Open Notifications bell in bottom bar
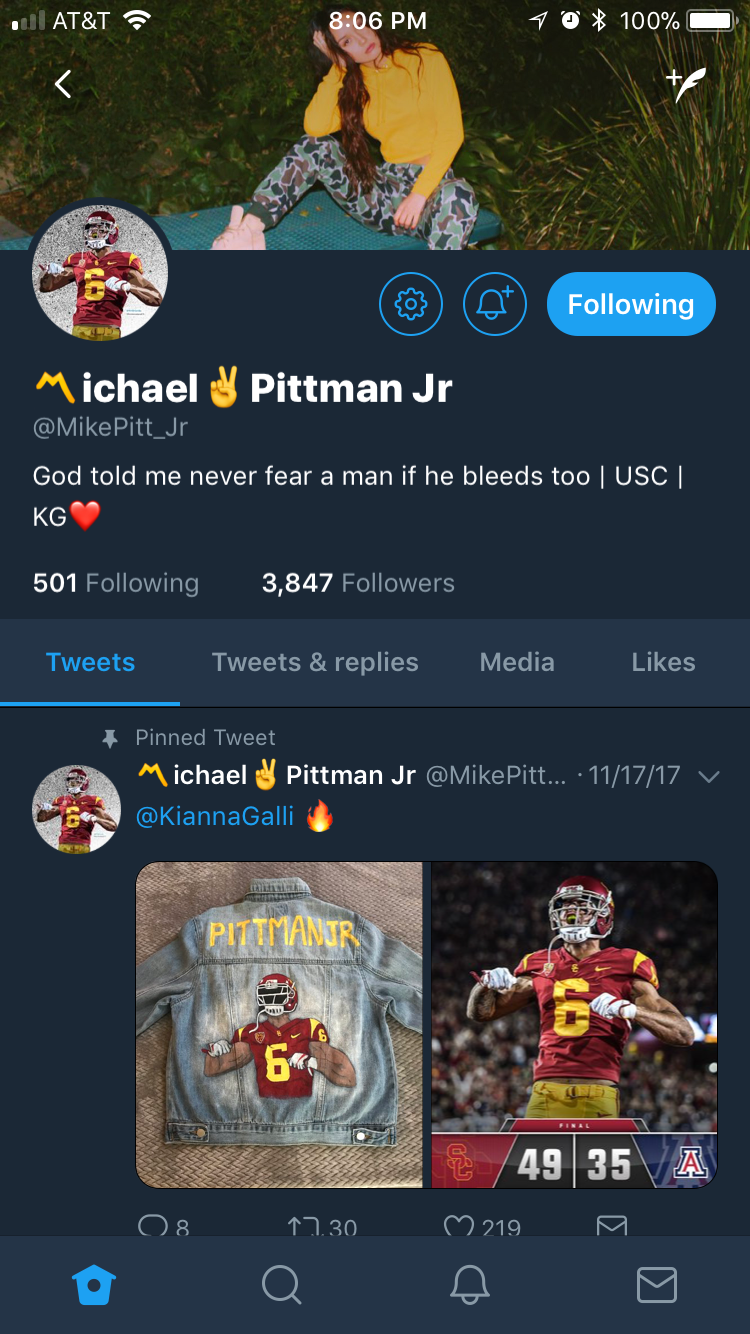750x1334 pixels. coord(469,1285)
